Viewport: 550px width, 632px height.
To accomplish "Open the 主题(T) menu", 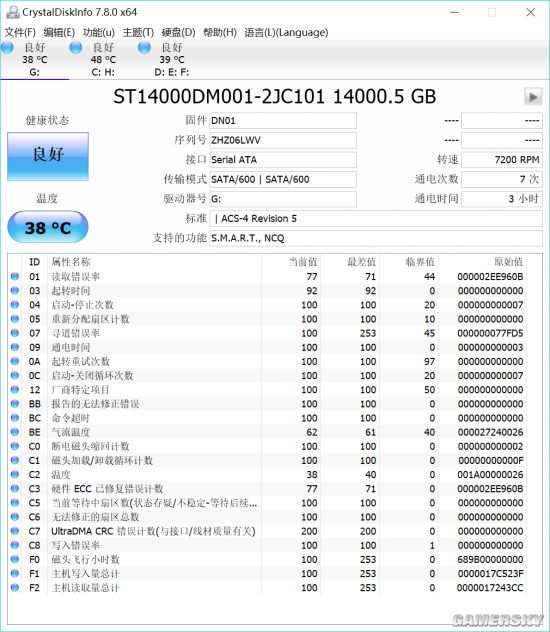I will [138, 32].
